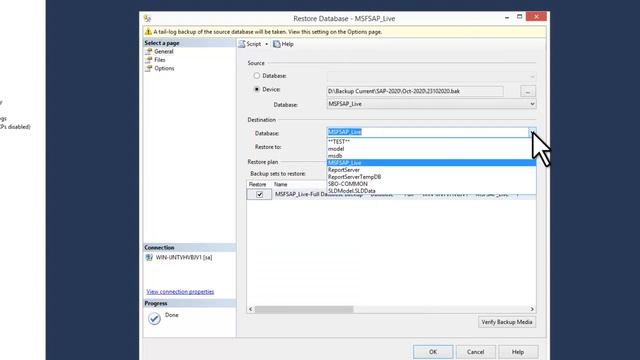Choose ReportServer from the database list
Screen dimensions: 640x360
pyautogui.click(x=431, y=170)
